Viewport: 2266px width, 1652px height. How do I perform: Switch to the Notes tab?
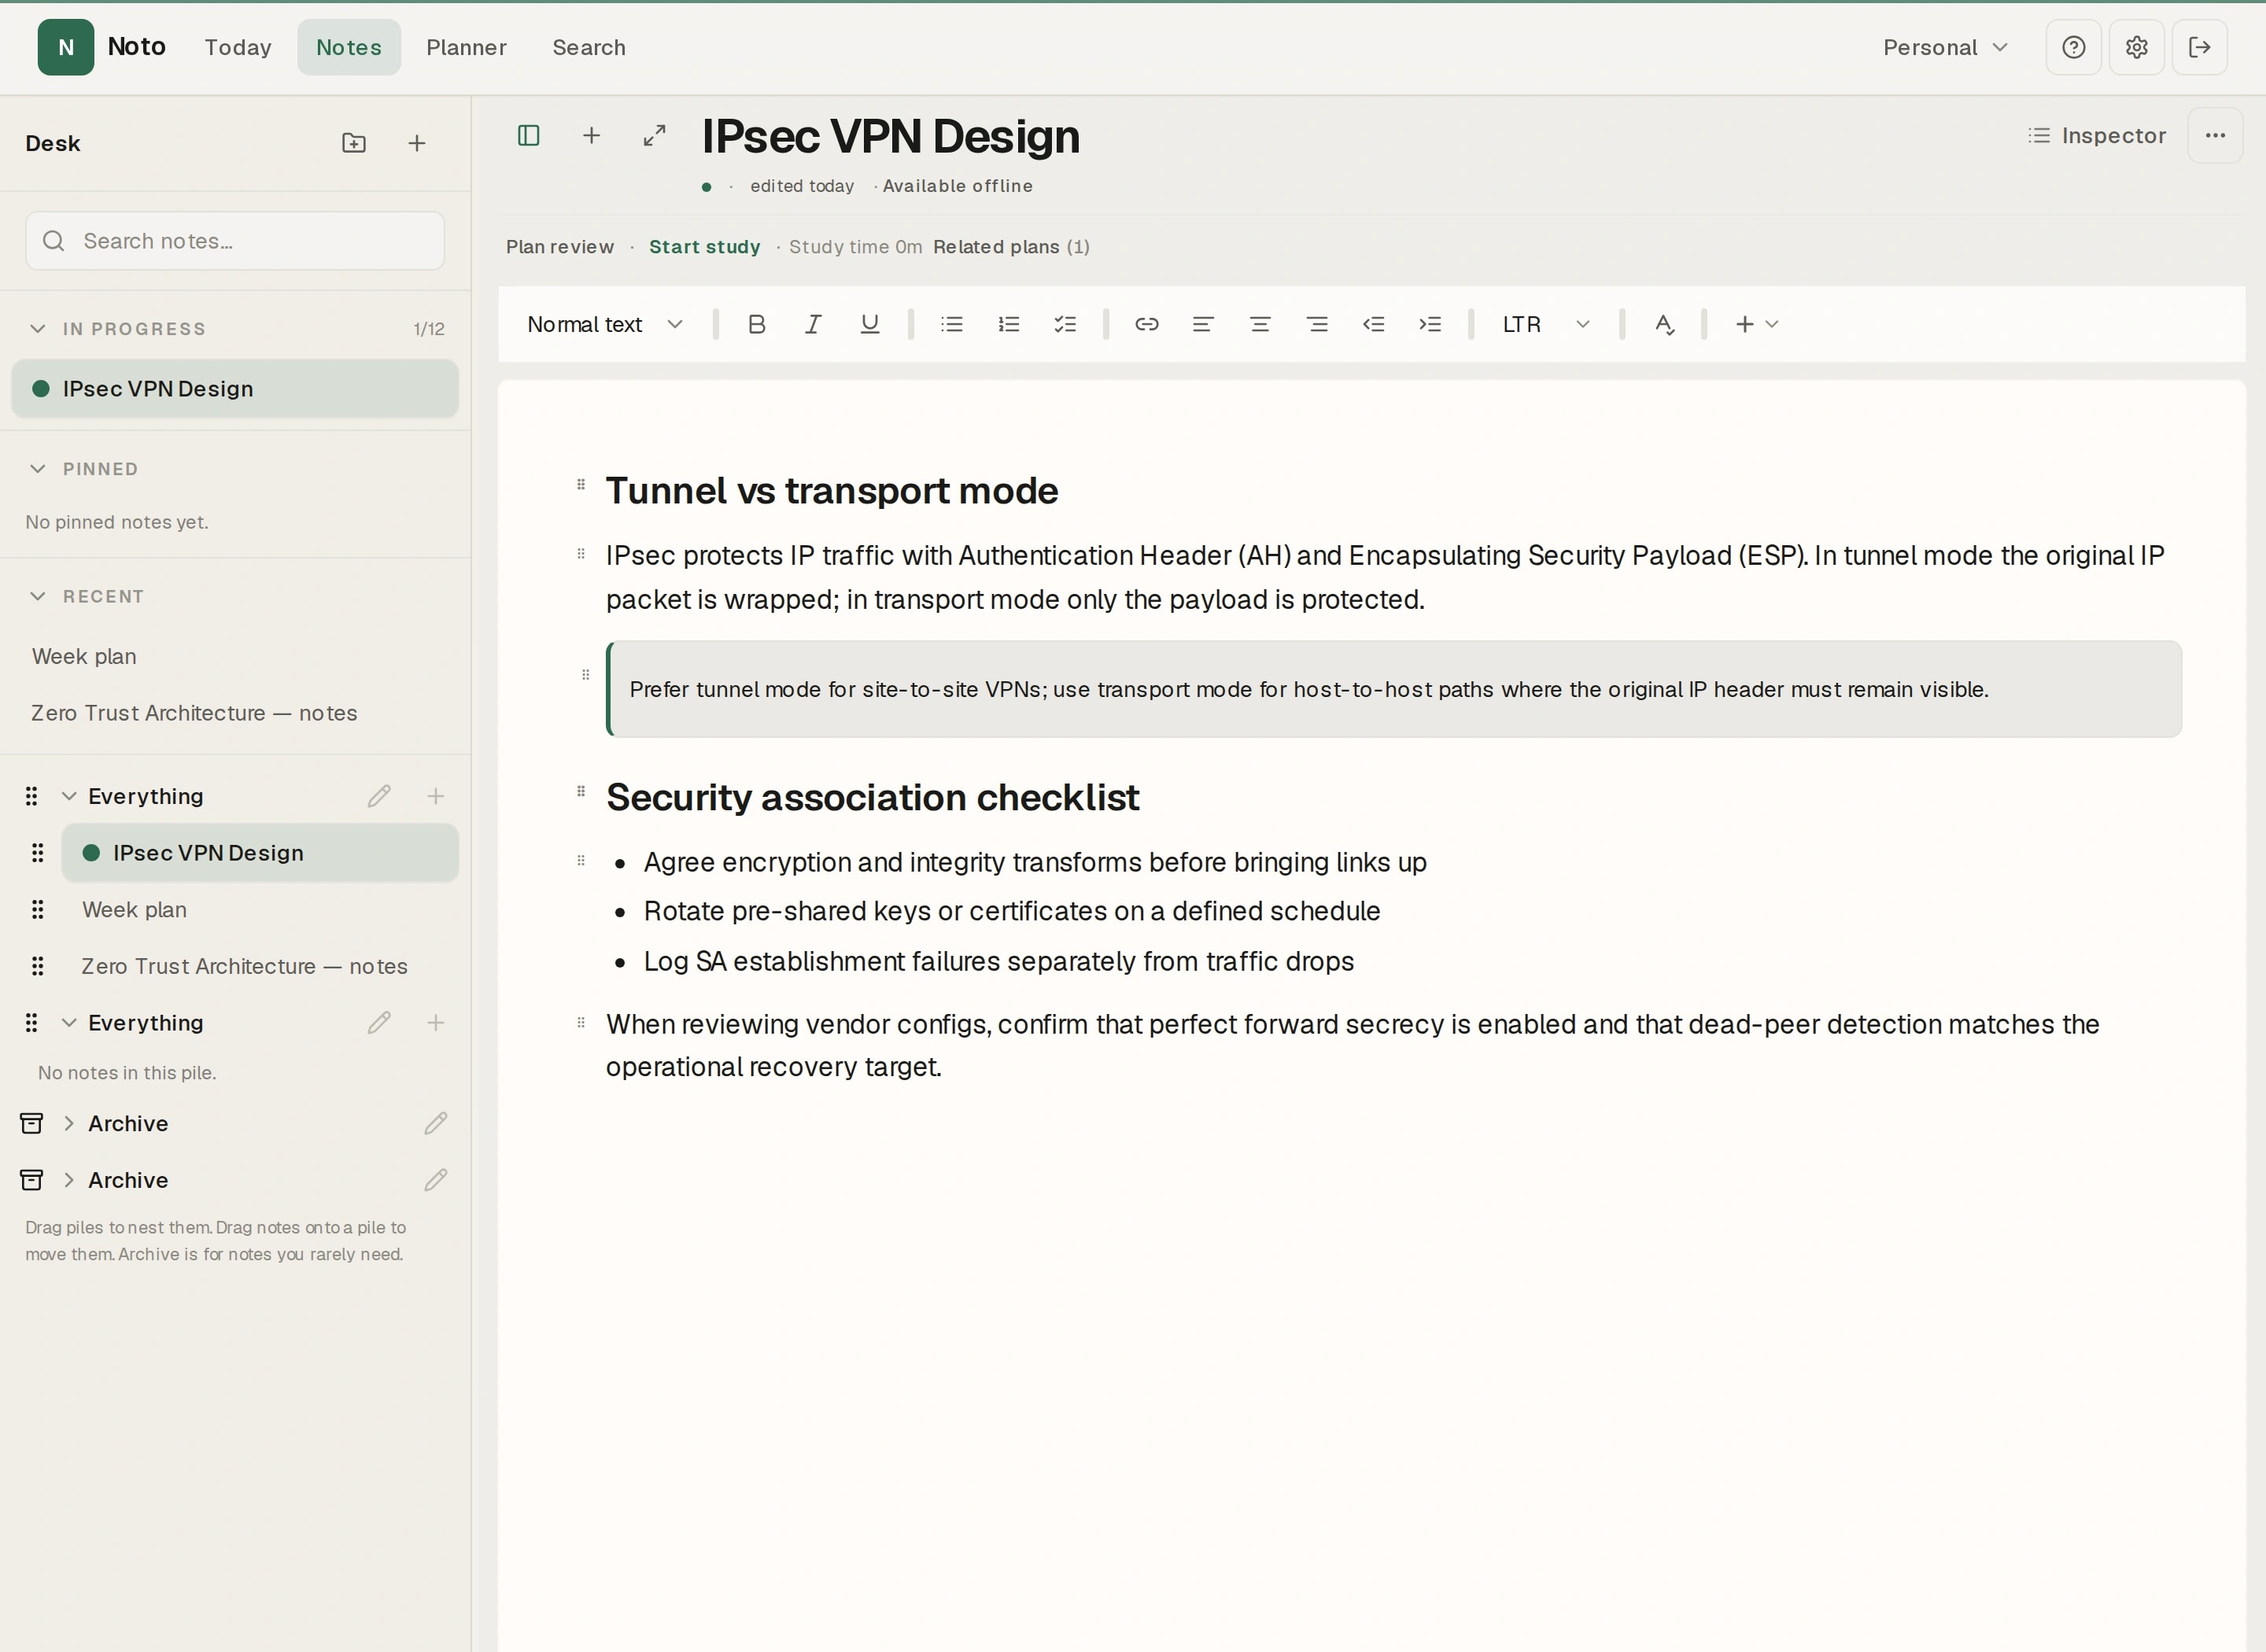(349, 47)
